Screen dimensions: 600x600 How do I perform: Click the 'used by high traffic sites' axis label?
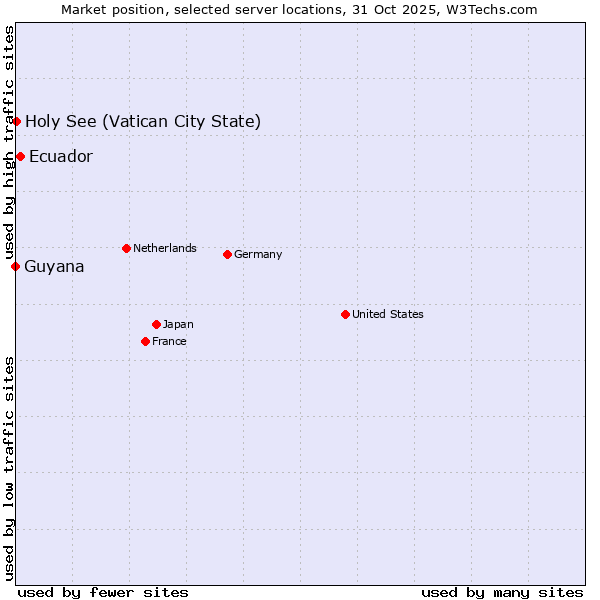pyautogui.click(x=9, y=143)
